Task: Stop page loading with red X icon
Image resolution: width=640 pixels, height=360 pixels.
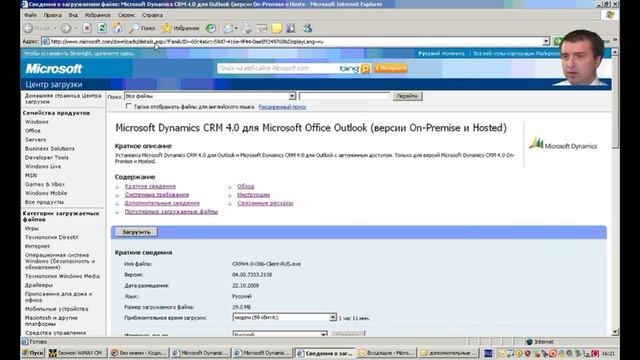Action: point(87,28)
